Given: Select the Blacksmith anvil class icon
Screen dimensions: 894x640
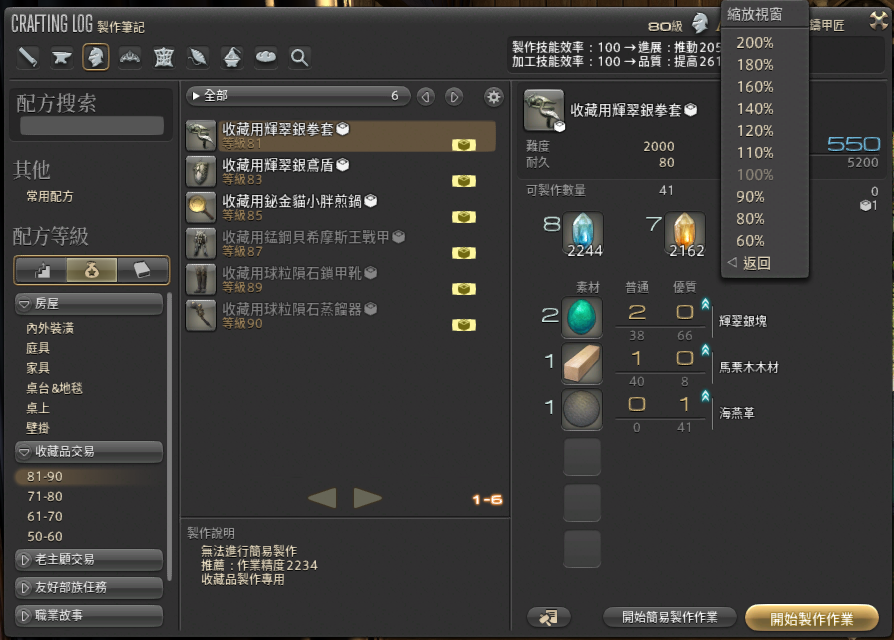Looking at the screenshot, I should click(x=62, y=57).
